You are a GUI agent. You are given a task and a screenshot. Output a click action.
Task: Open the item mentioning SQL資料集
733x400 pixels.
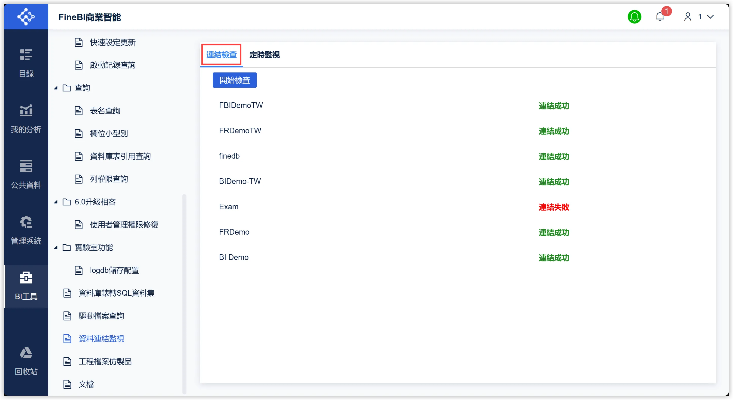pyautogui.click(x=116, y=293)
